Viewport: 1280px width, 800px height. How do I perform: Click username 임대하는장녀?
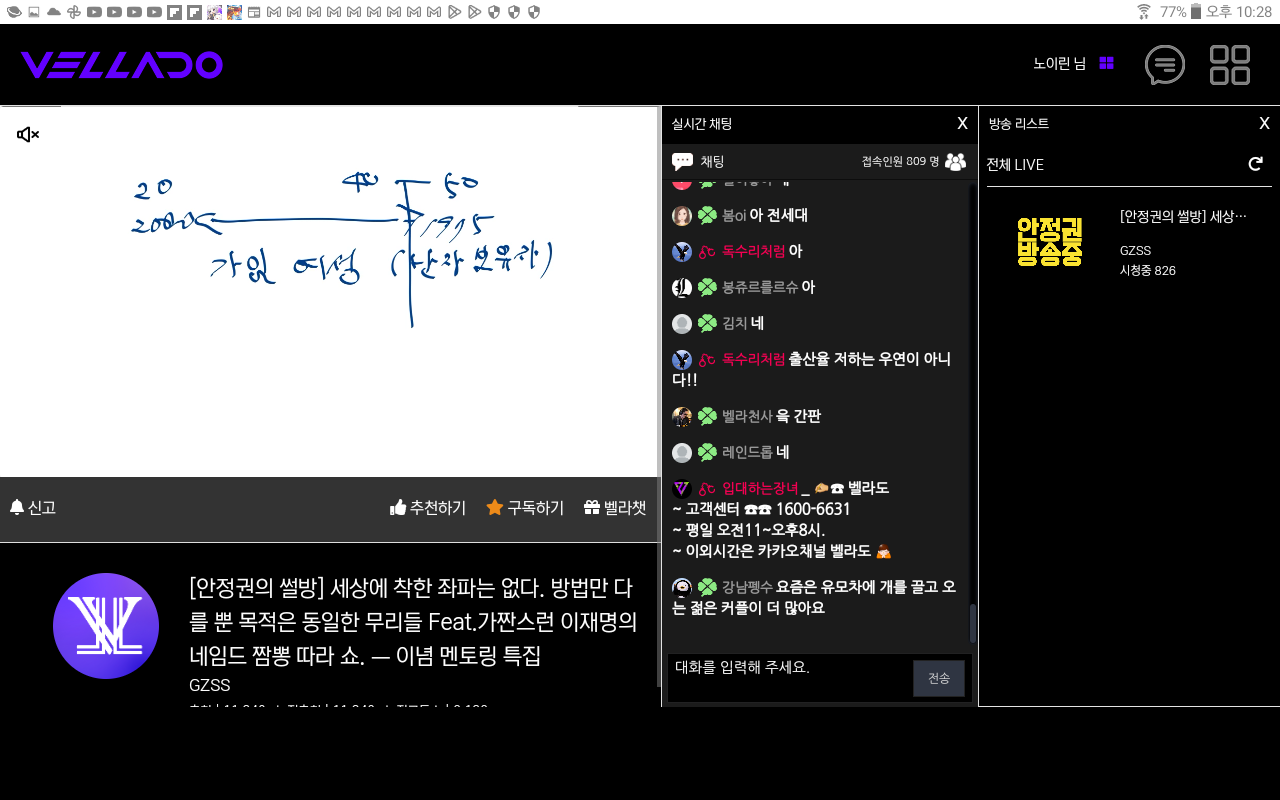[760, 488]
